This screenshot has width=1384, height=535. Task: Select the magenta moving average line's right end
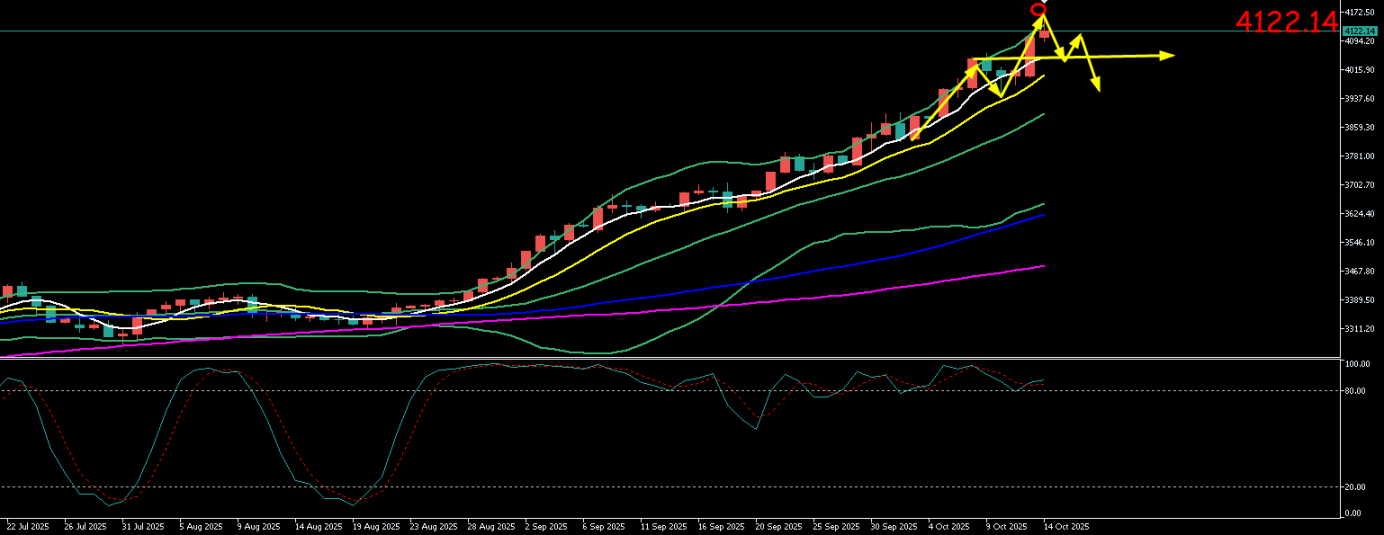1043,267
